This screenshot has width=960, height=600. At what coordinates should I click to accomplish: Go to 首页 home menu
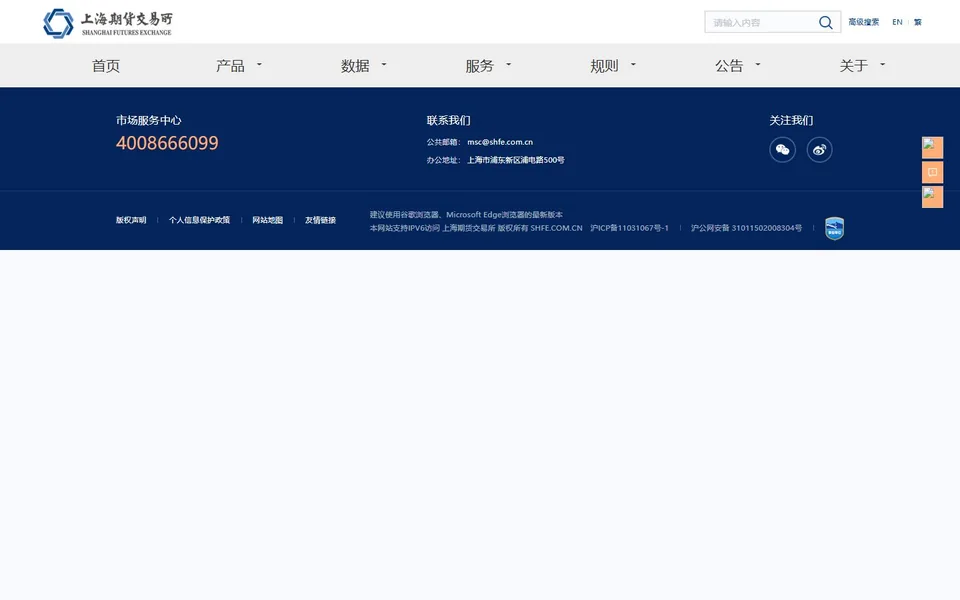pyautogui.click(x=106, y=66)
